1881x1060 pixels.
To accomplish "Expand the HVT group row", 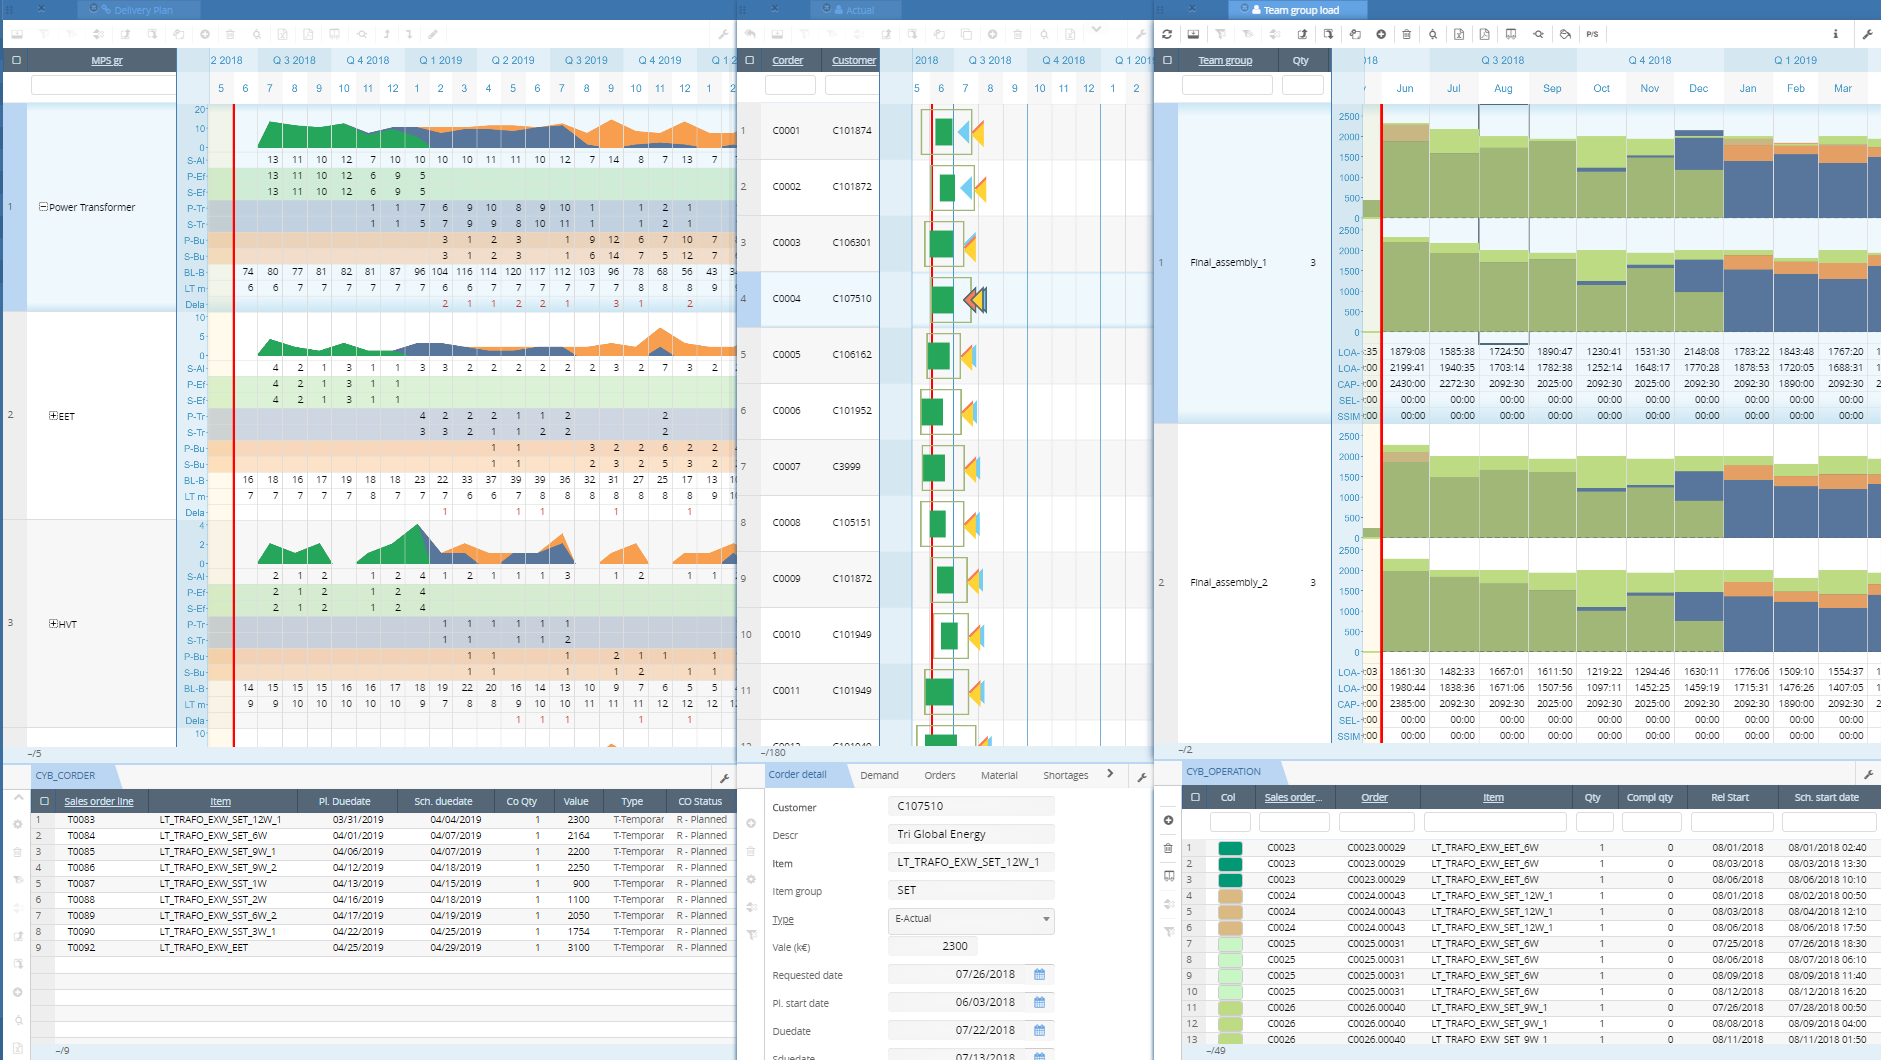I will tap(53, 623).
